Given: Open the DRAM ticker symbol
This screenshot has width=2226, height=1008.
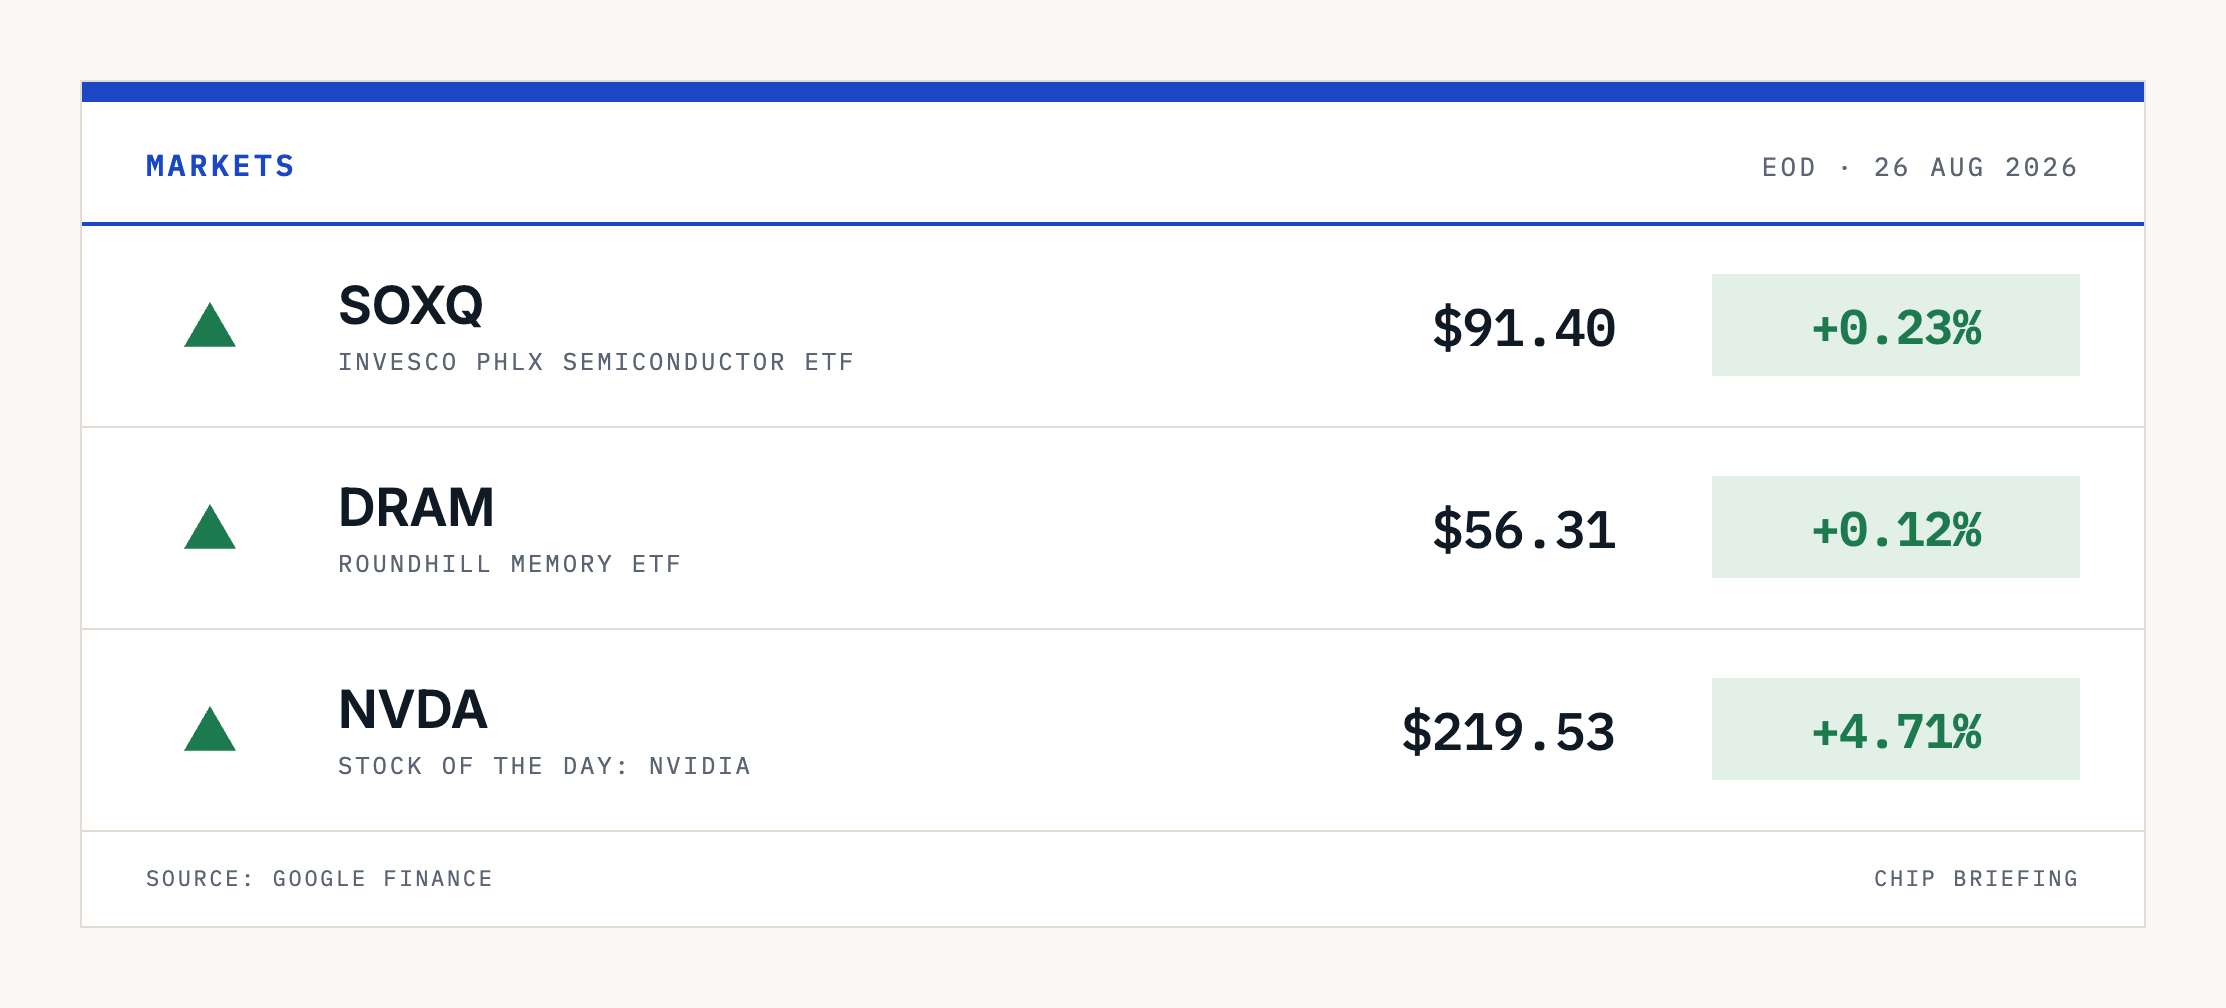Looking at the screenshot, I should click(417, 508).
